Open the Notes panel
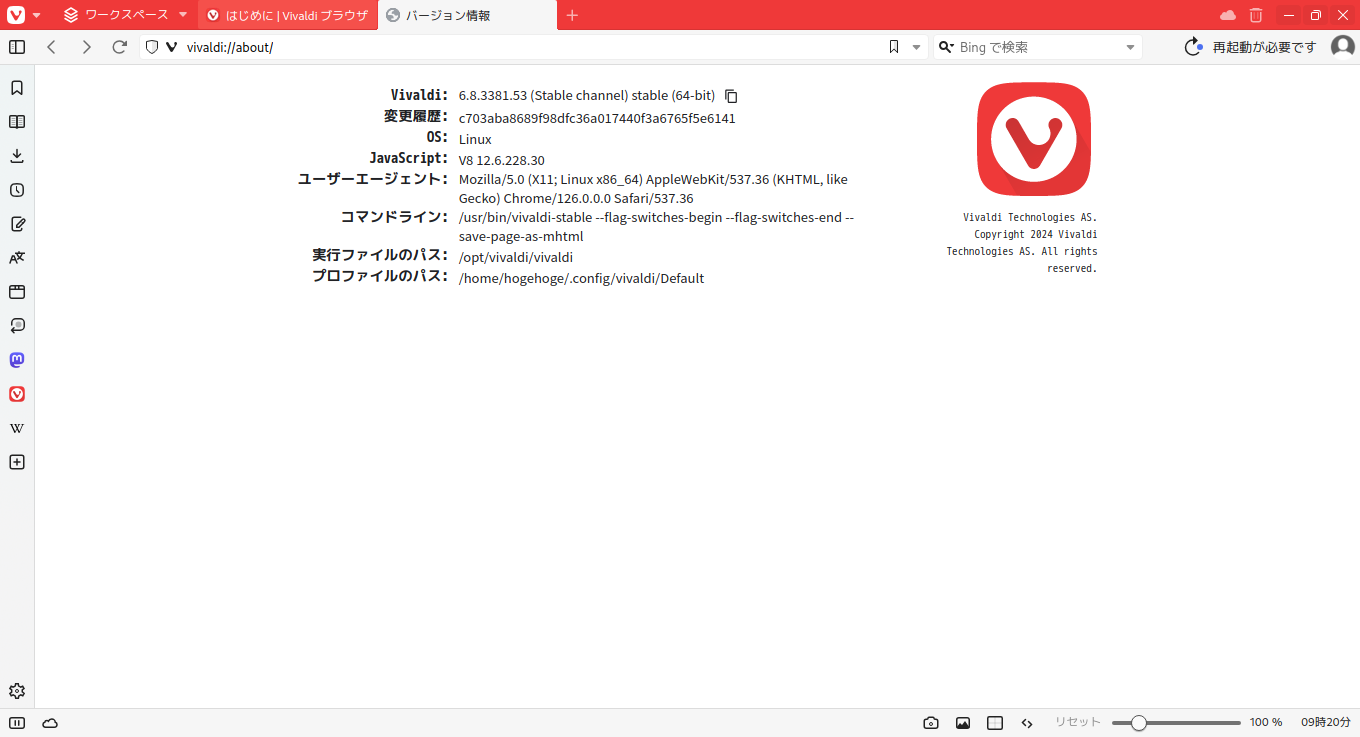This screenshot has height=737, width=1360. 17,224
